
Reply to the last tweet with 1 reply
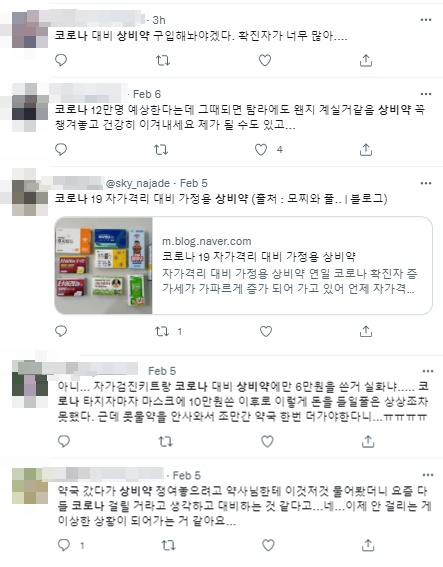click(x=64, y=545)
